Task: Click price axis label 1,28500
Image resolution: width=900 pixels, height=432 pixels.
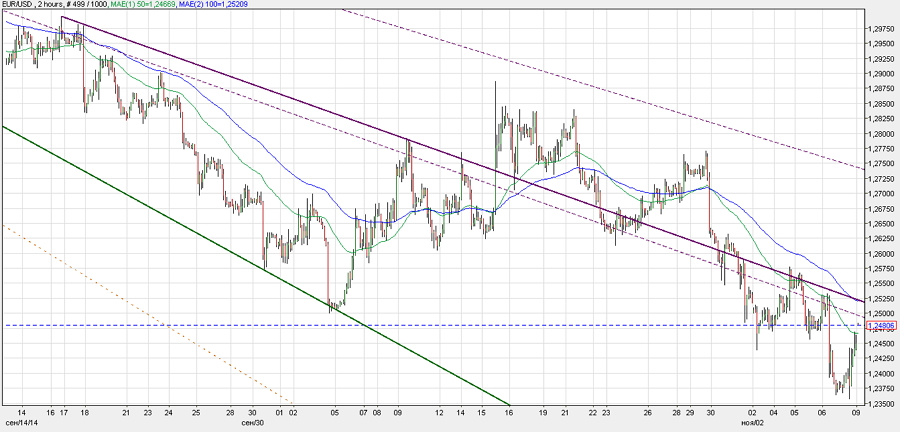Action: pos(883,104)
